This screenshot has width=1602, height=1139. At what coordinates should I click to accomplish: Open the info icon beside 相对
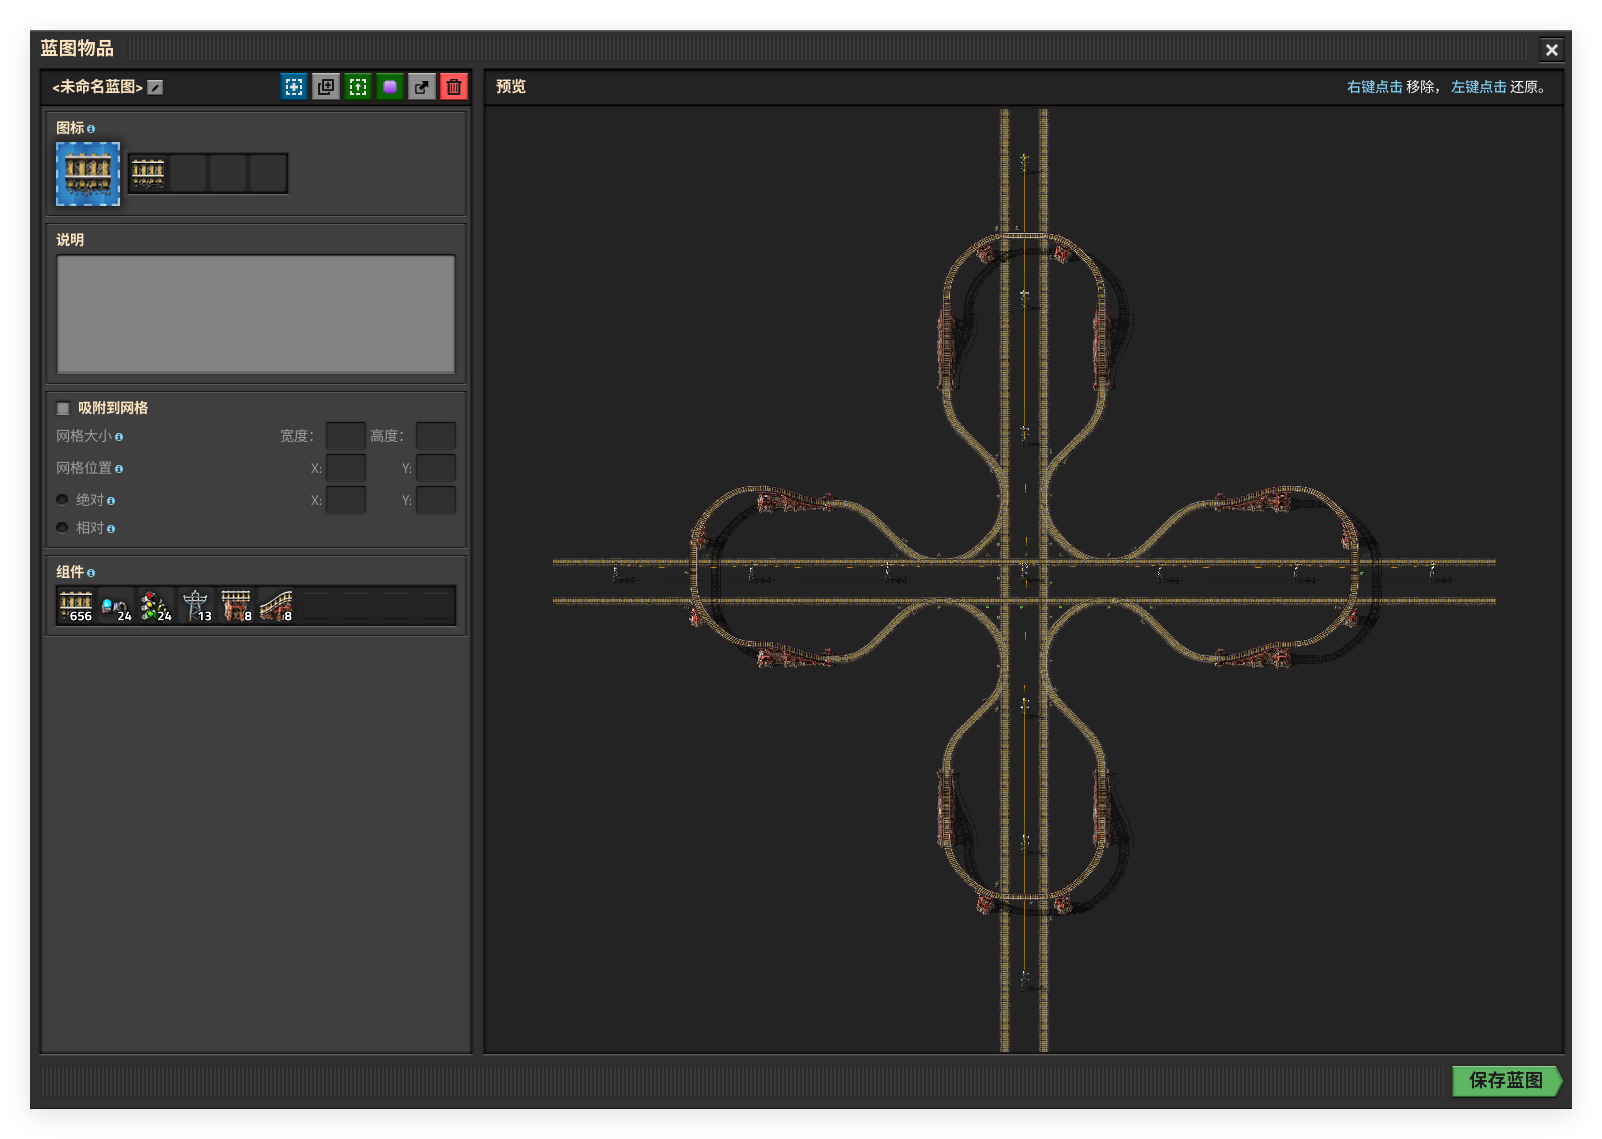(x=111, y=529)
